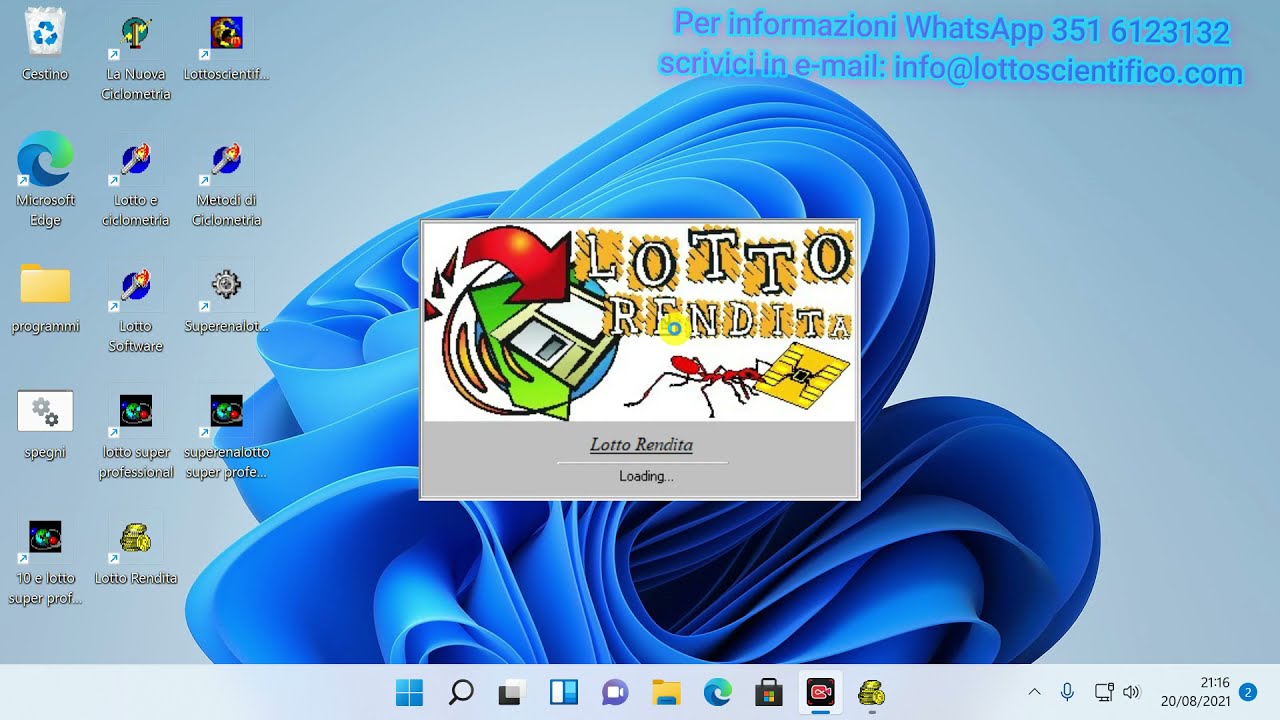Select Metodi di Ciclometria desktop shortcut
The image size is (1280, 720).
(227, 182)
